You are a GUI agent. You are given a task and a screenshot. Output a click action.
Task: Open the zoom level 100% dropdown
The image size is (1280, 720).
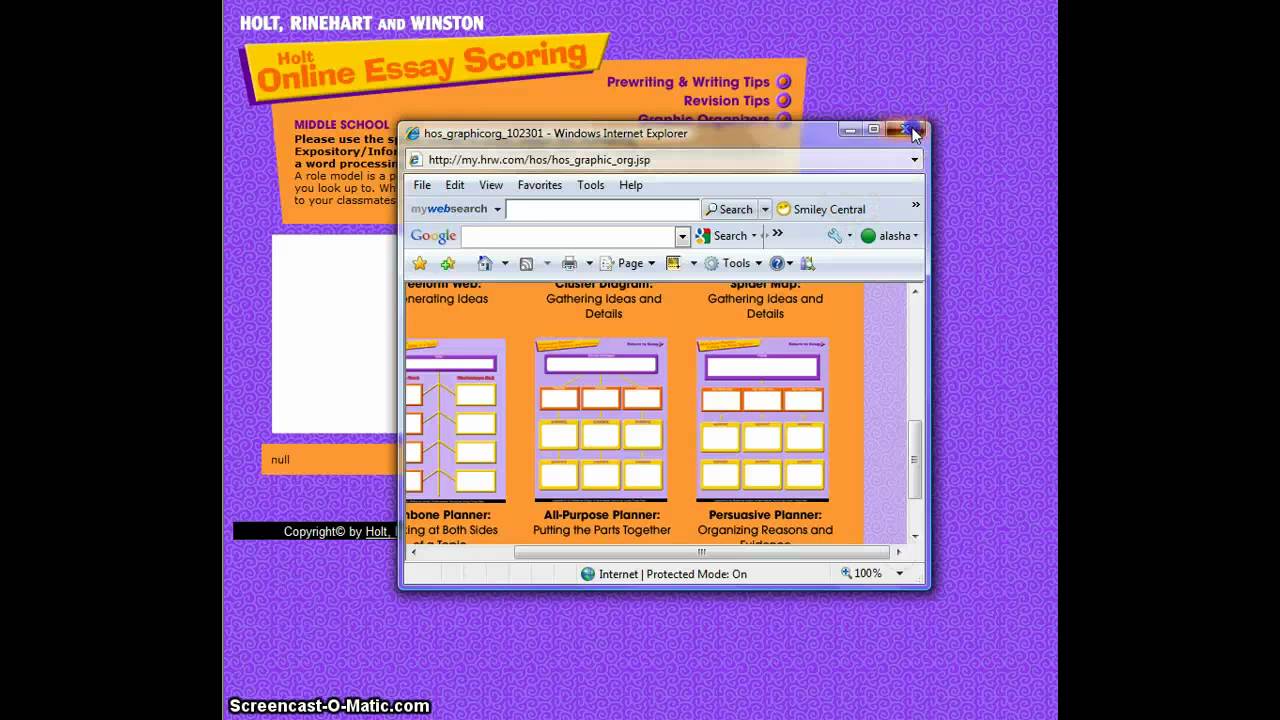(899, 574)
